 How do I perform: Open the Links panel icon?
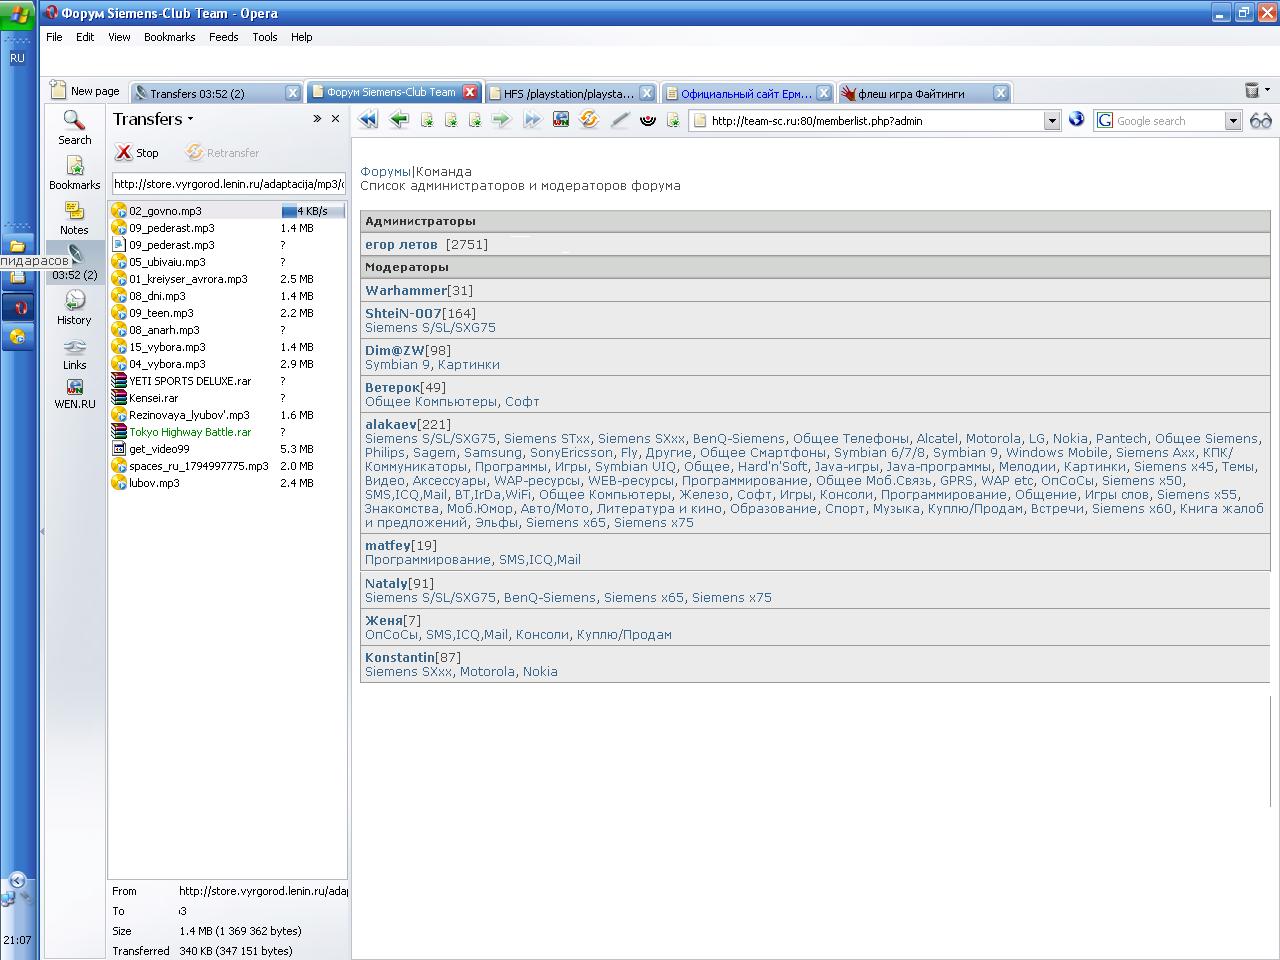pyautogui.click(x=74, y=352)
